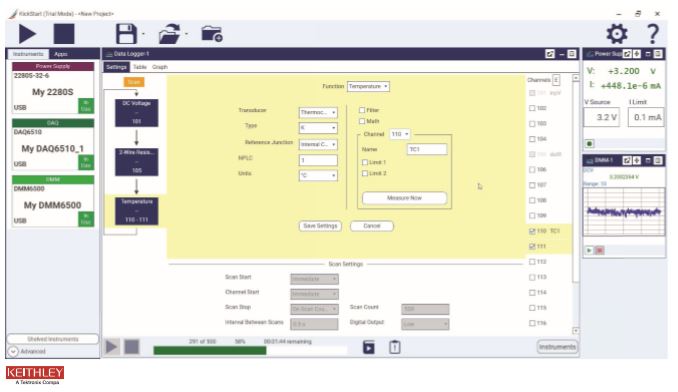Expand Advanced section chevron in sidebar
This screenshot has width=678, height=392.
(13, 351)
